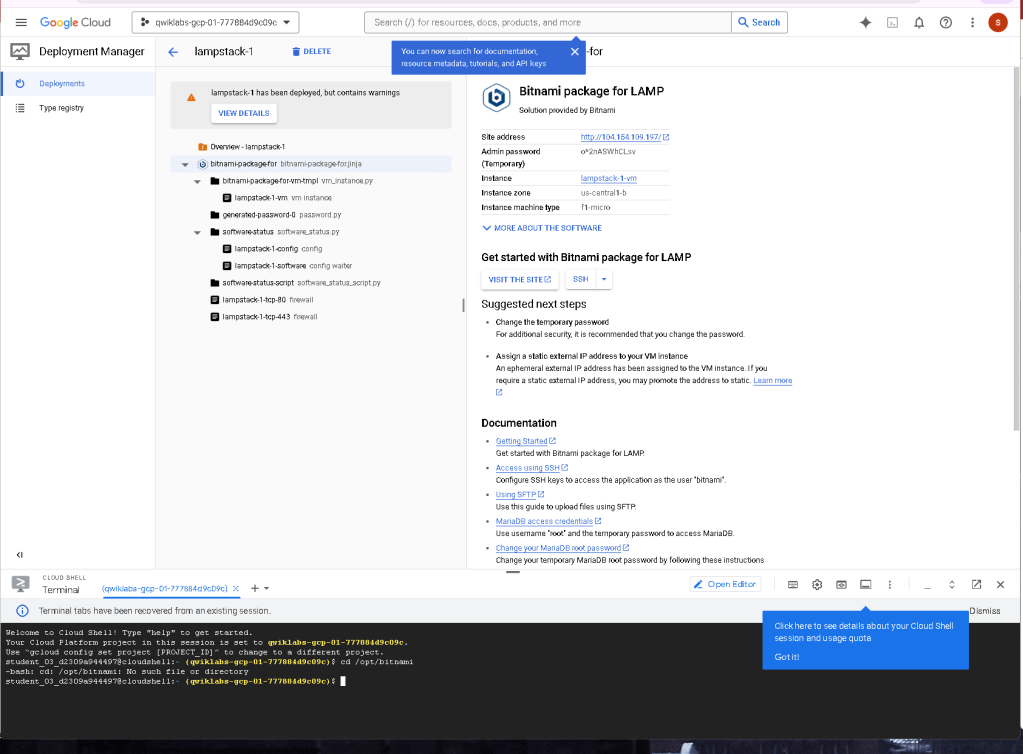Click the Deployment Manager product icon
The width and height of the screenshot is (1023, 754).
click(x=20, y=52)
